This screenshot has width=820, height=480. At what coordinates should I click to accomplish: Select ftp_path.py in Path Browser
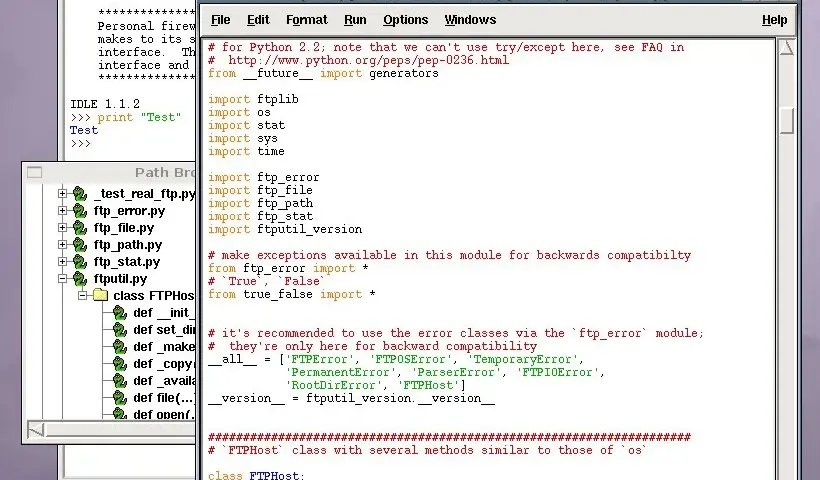128,245
